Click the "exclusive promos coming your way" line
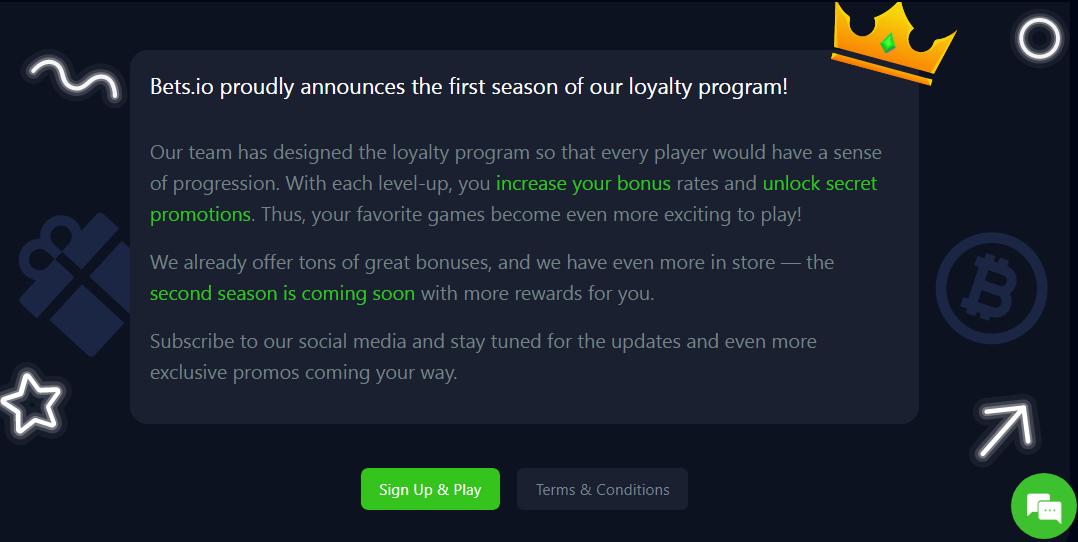Image resolution: width=1078 pixels, height=542 pixels. click(303, 373)
